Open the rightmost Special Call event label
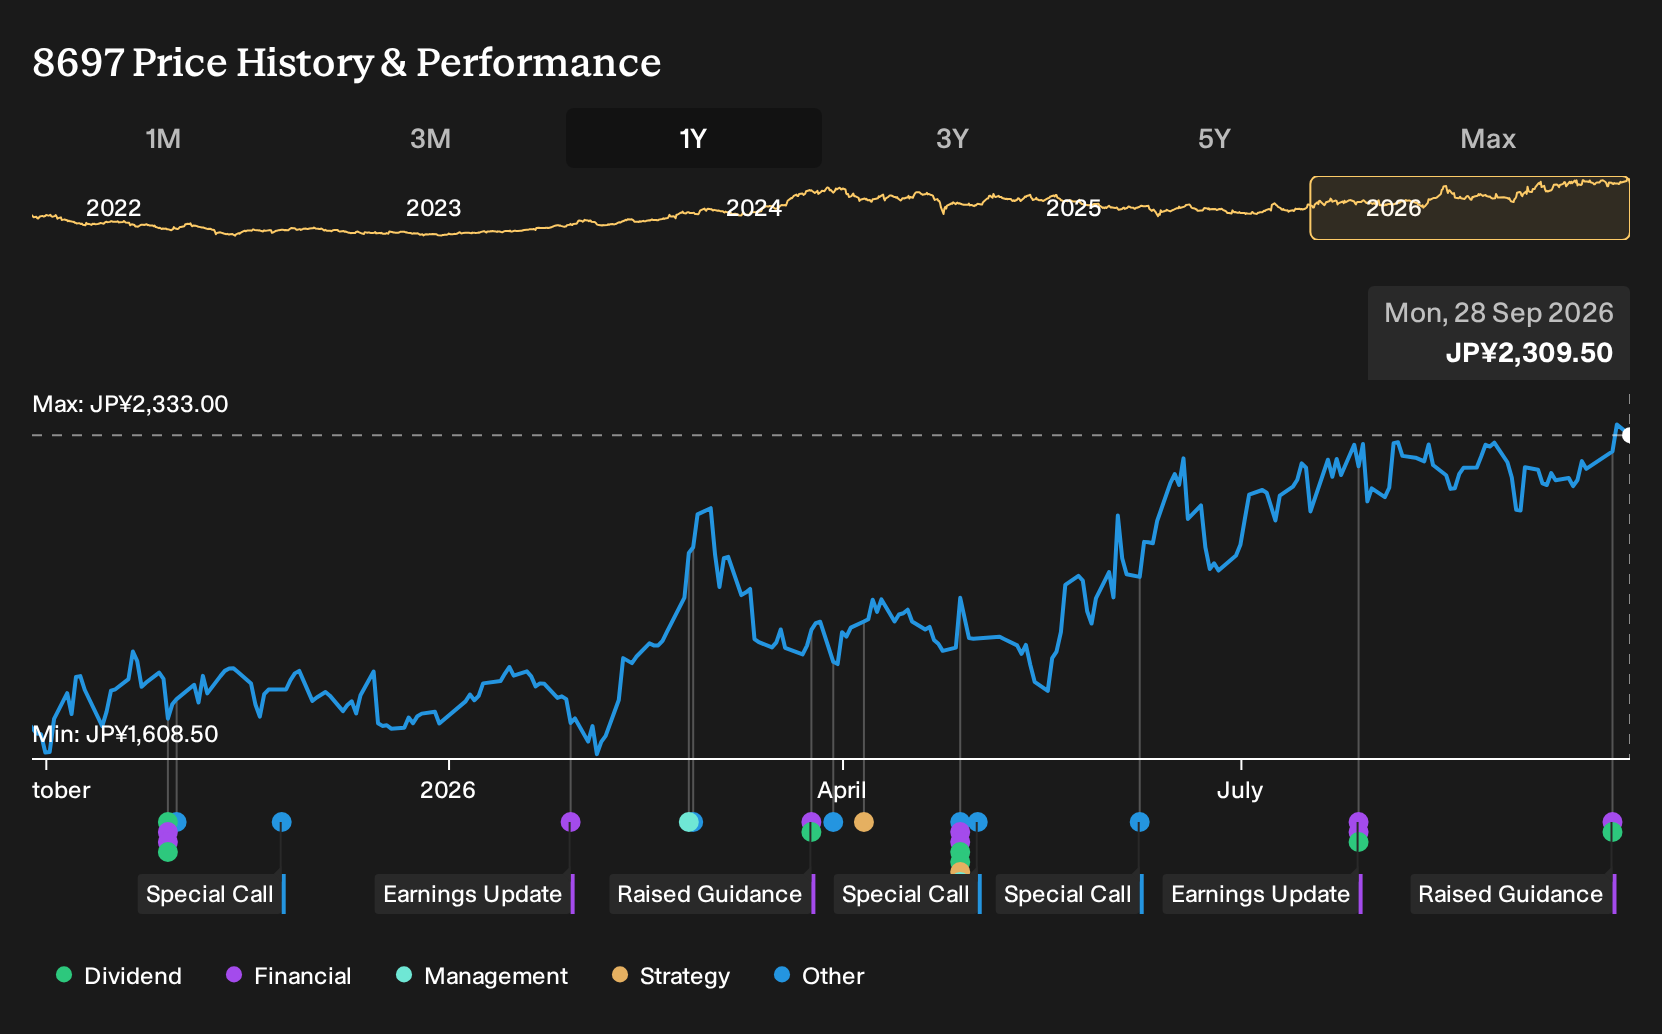The height and width of the screenshot is (1034, 1662). [x=1069, y=894]
